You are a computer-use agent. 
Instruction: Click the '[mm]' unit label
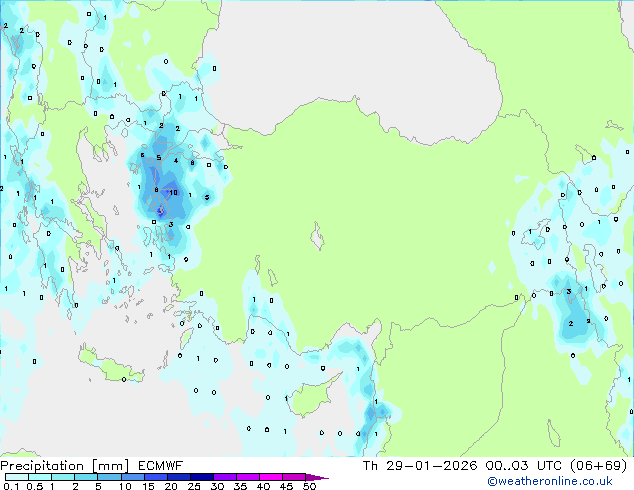pos(110,466)
